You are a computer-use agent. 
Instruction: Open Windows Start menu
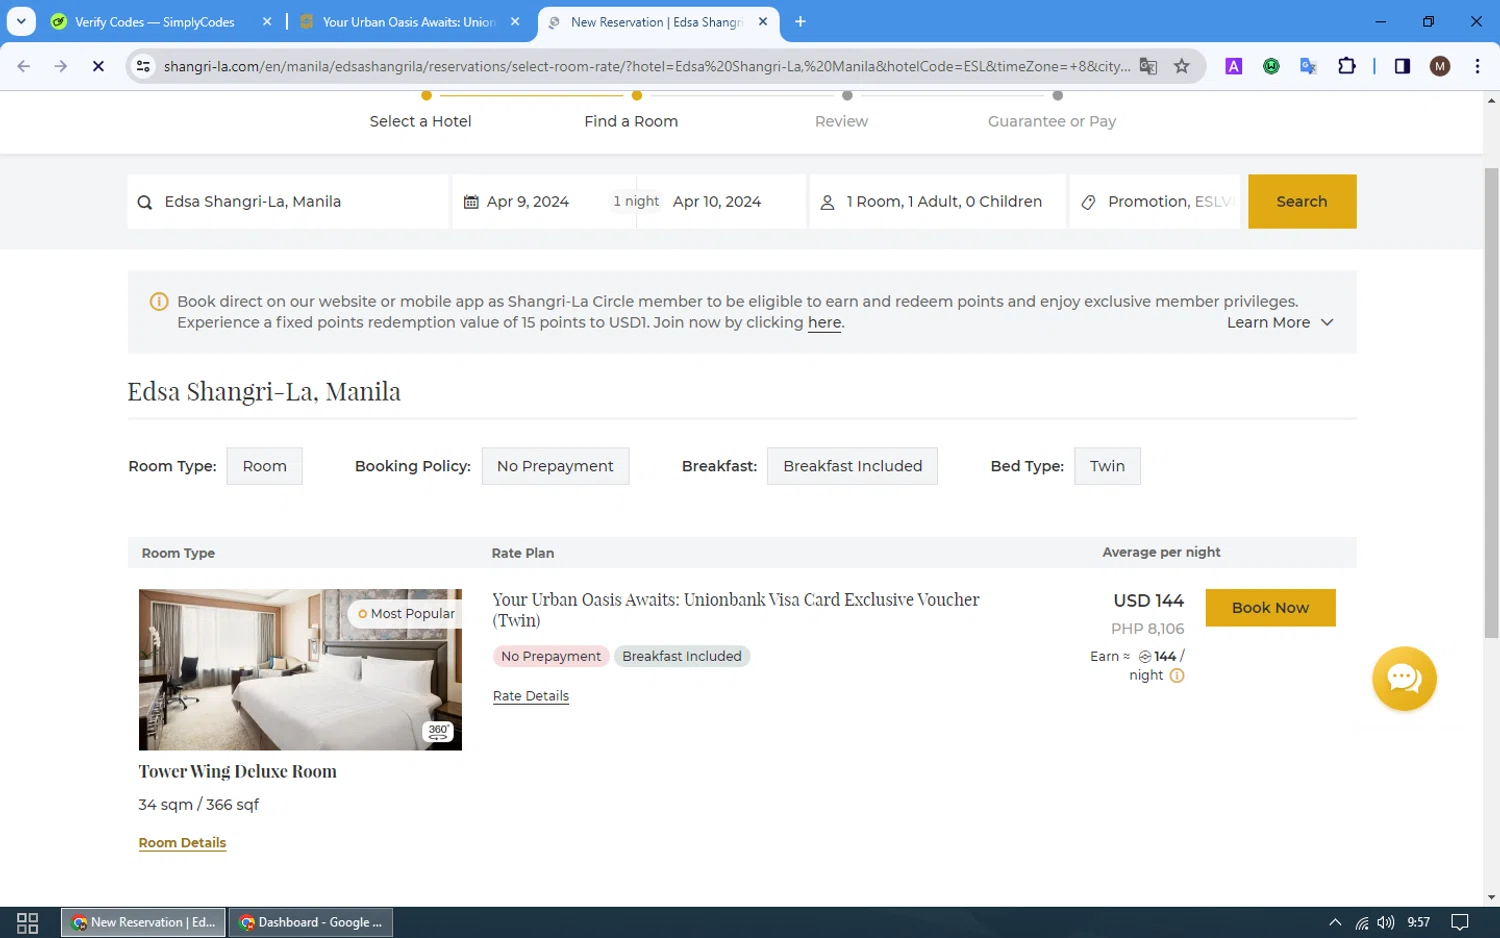28,923
